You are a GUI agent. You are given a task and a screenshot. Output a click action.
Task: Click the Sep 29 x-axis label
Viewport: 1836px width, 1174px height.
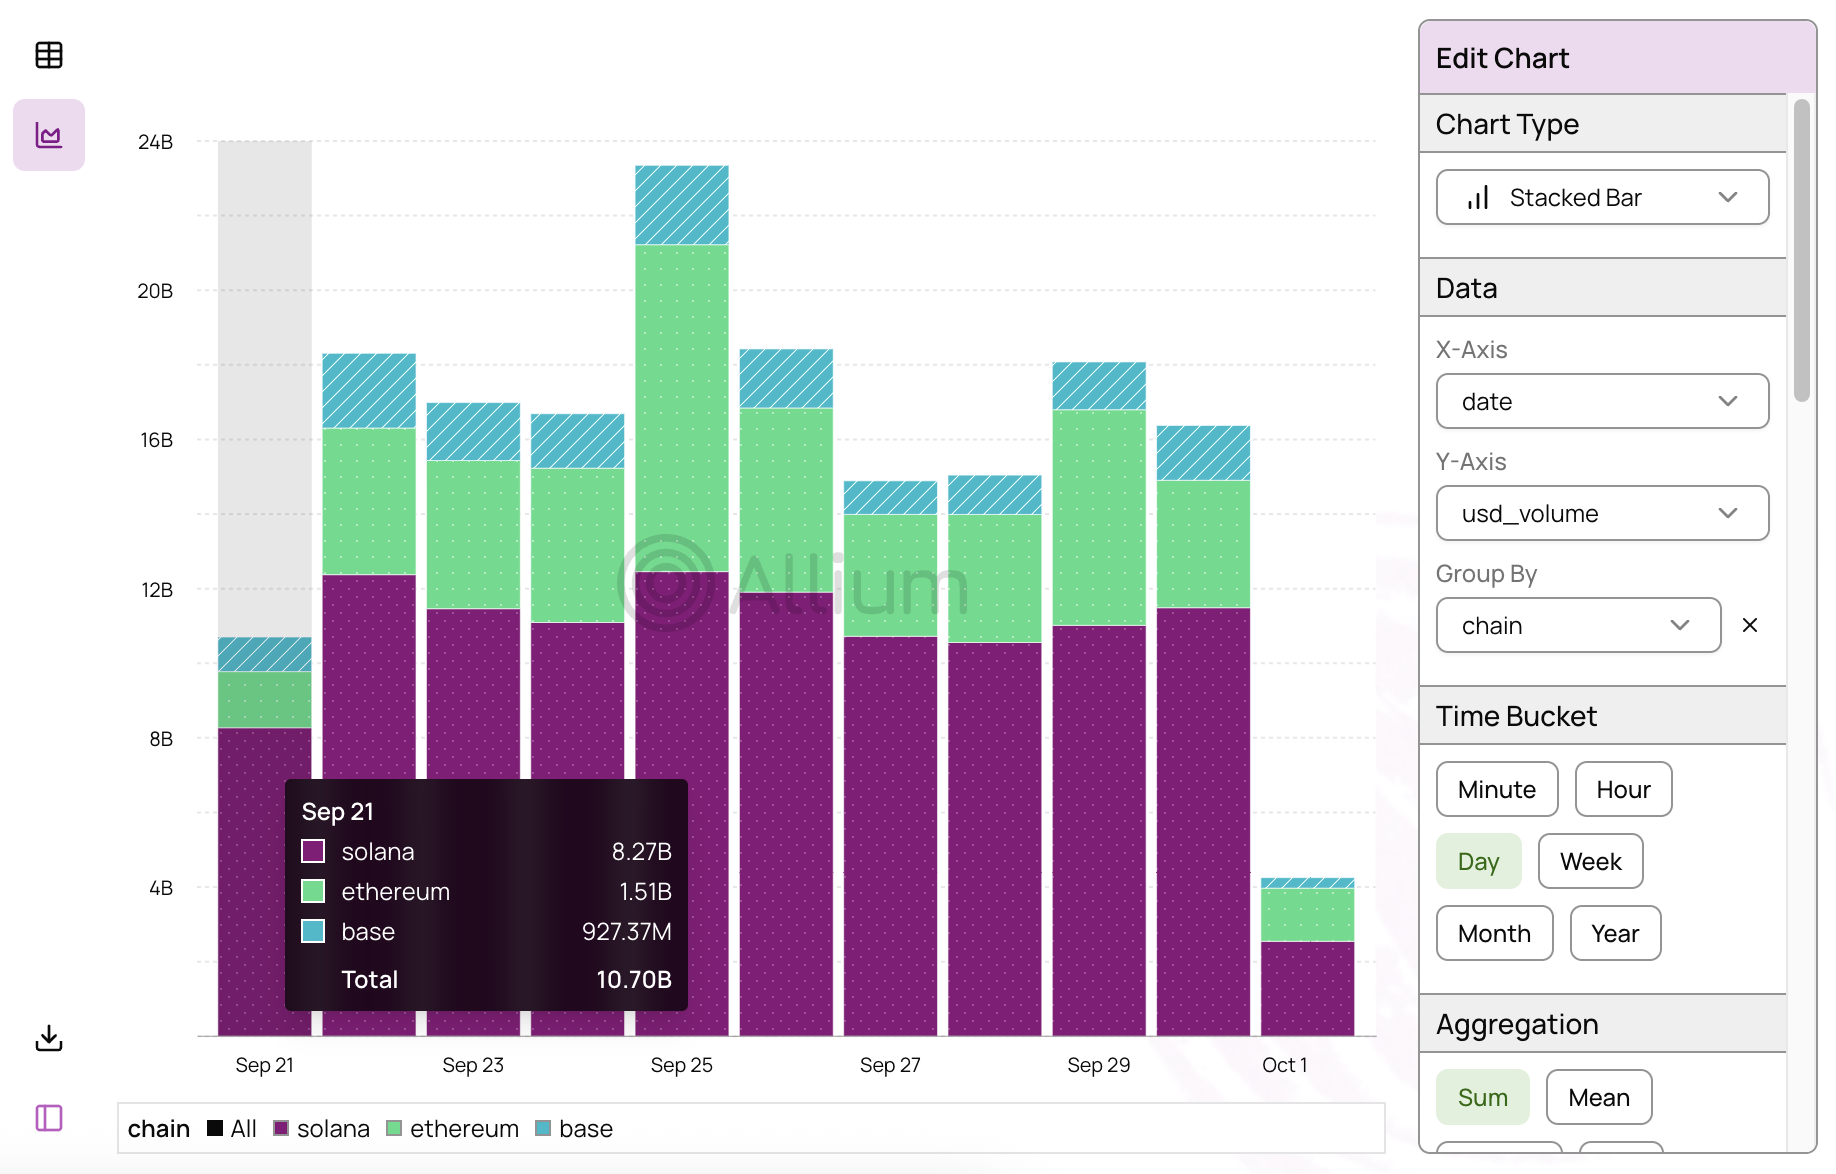[1098, 1065]
